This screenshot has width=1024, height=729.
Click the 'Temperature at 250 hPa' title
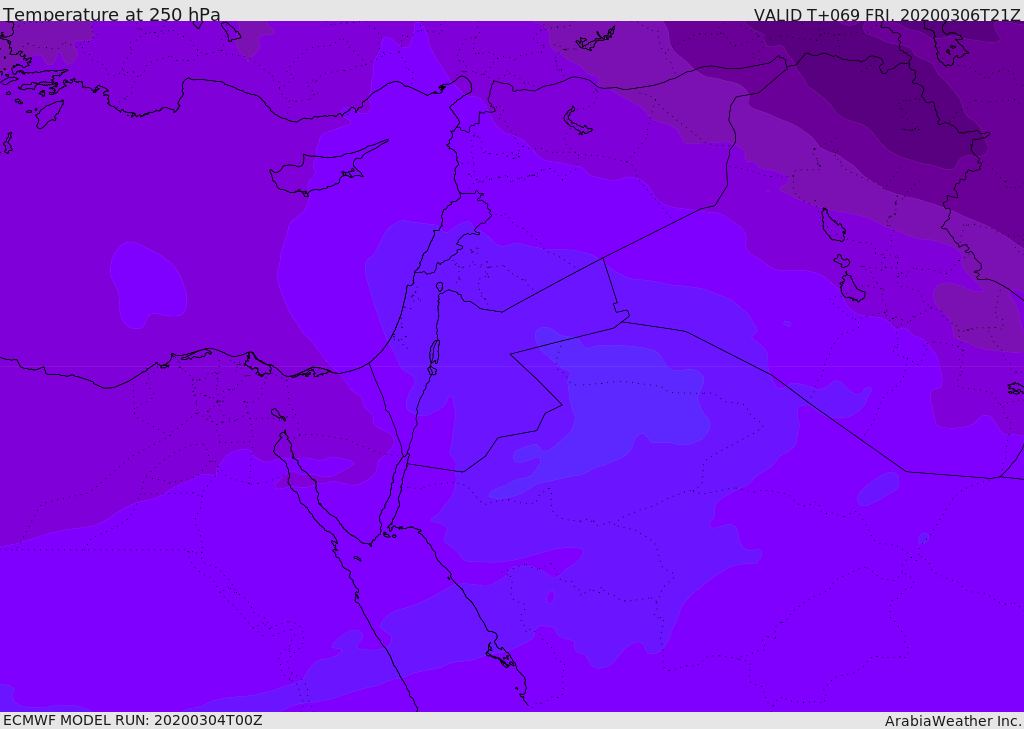112,15
